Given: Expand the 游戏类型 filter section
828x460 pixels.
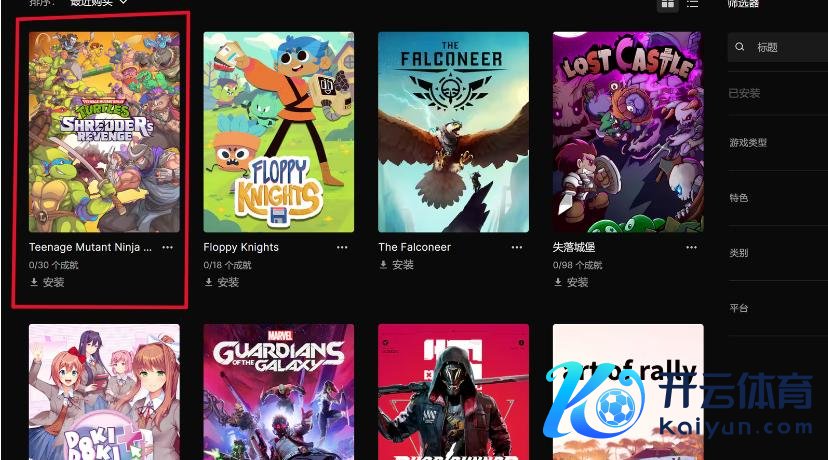Looking at the screenshot, I should tap(777, 143).
